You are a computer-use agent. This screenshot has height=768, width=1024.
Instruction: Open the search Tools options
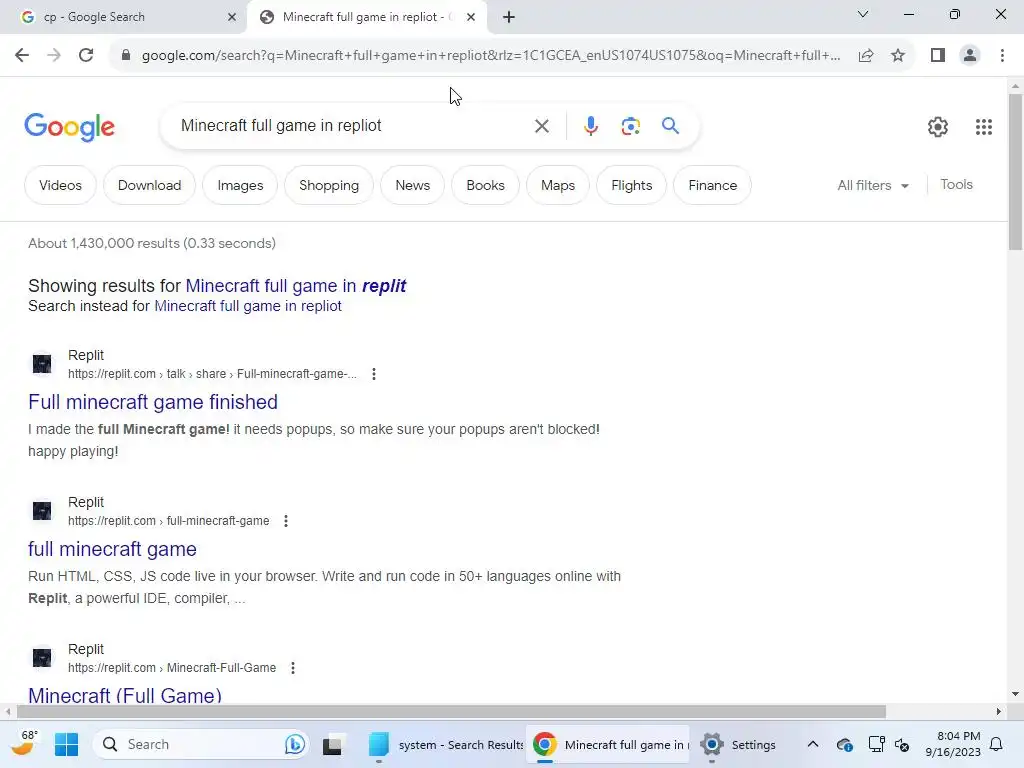coord(956,185)
